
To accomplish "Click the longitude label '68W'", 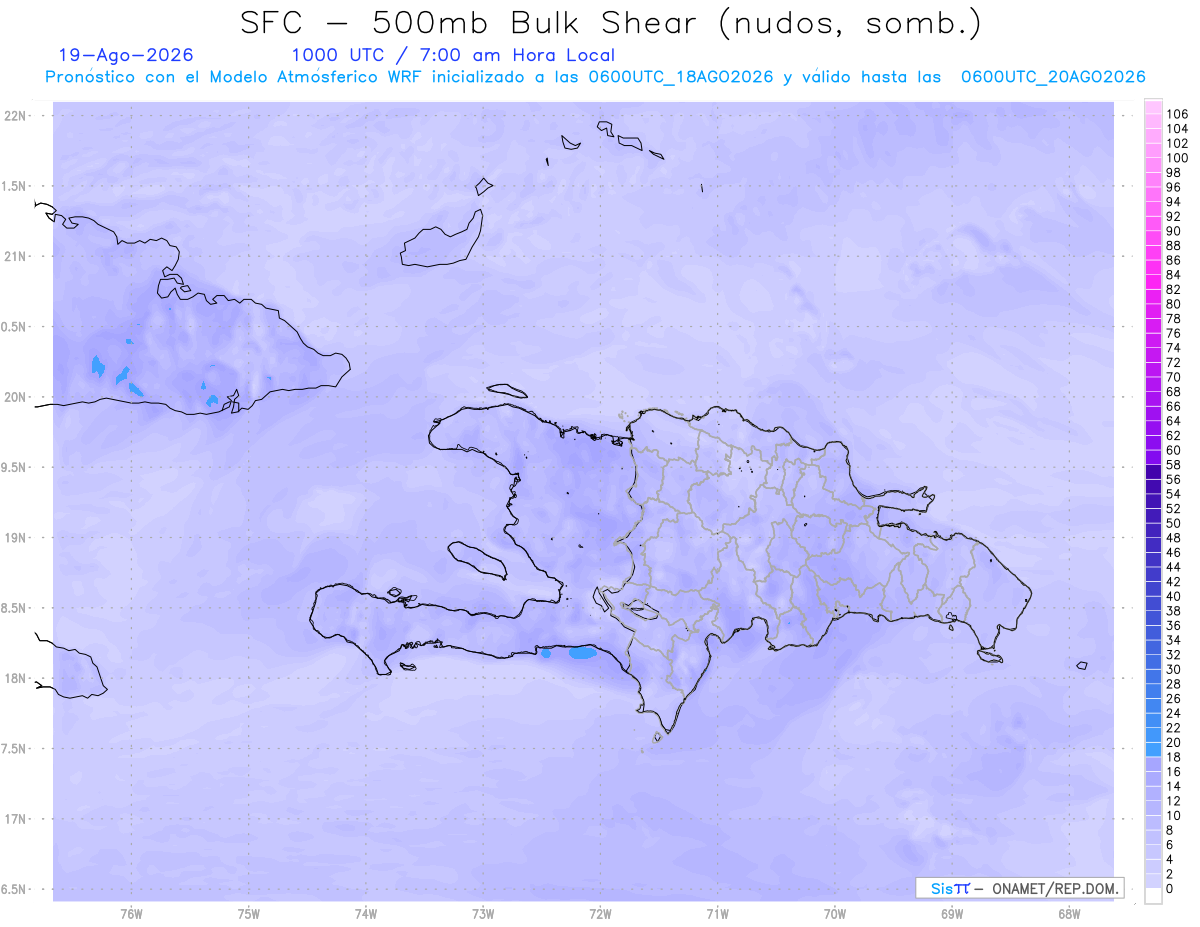I will point(1069,913).
